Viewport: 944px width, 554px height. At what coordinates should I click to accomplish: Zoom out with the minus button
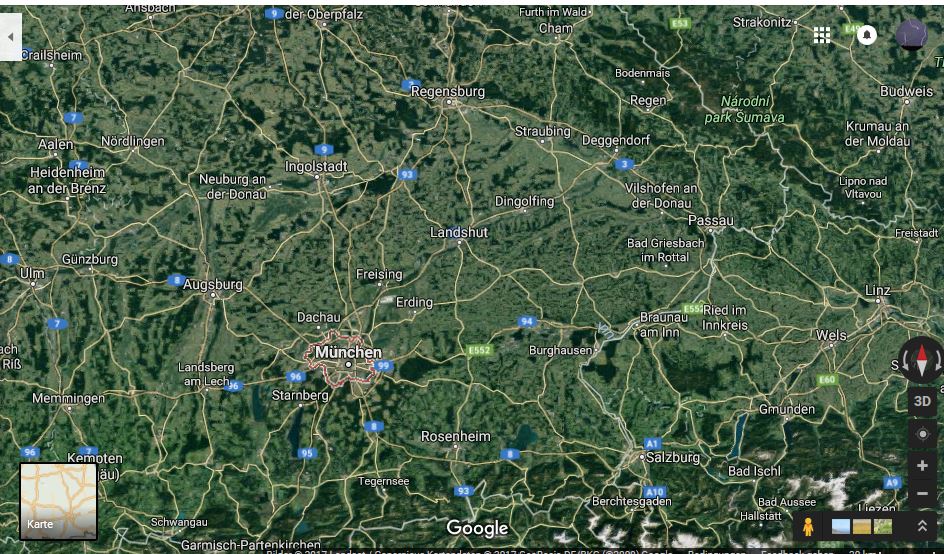[x=922, y=493]
